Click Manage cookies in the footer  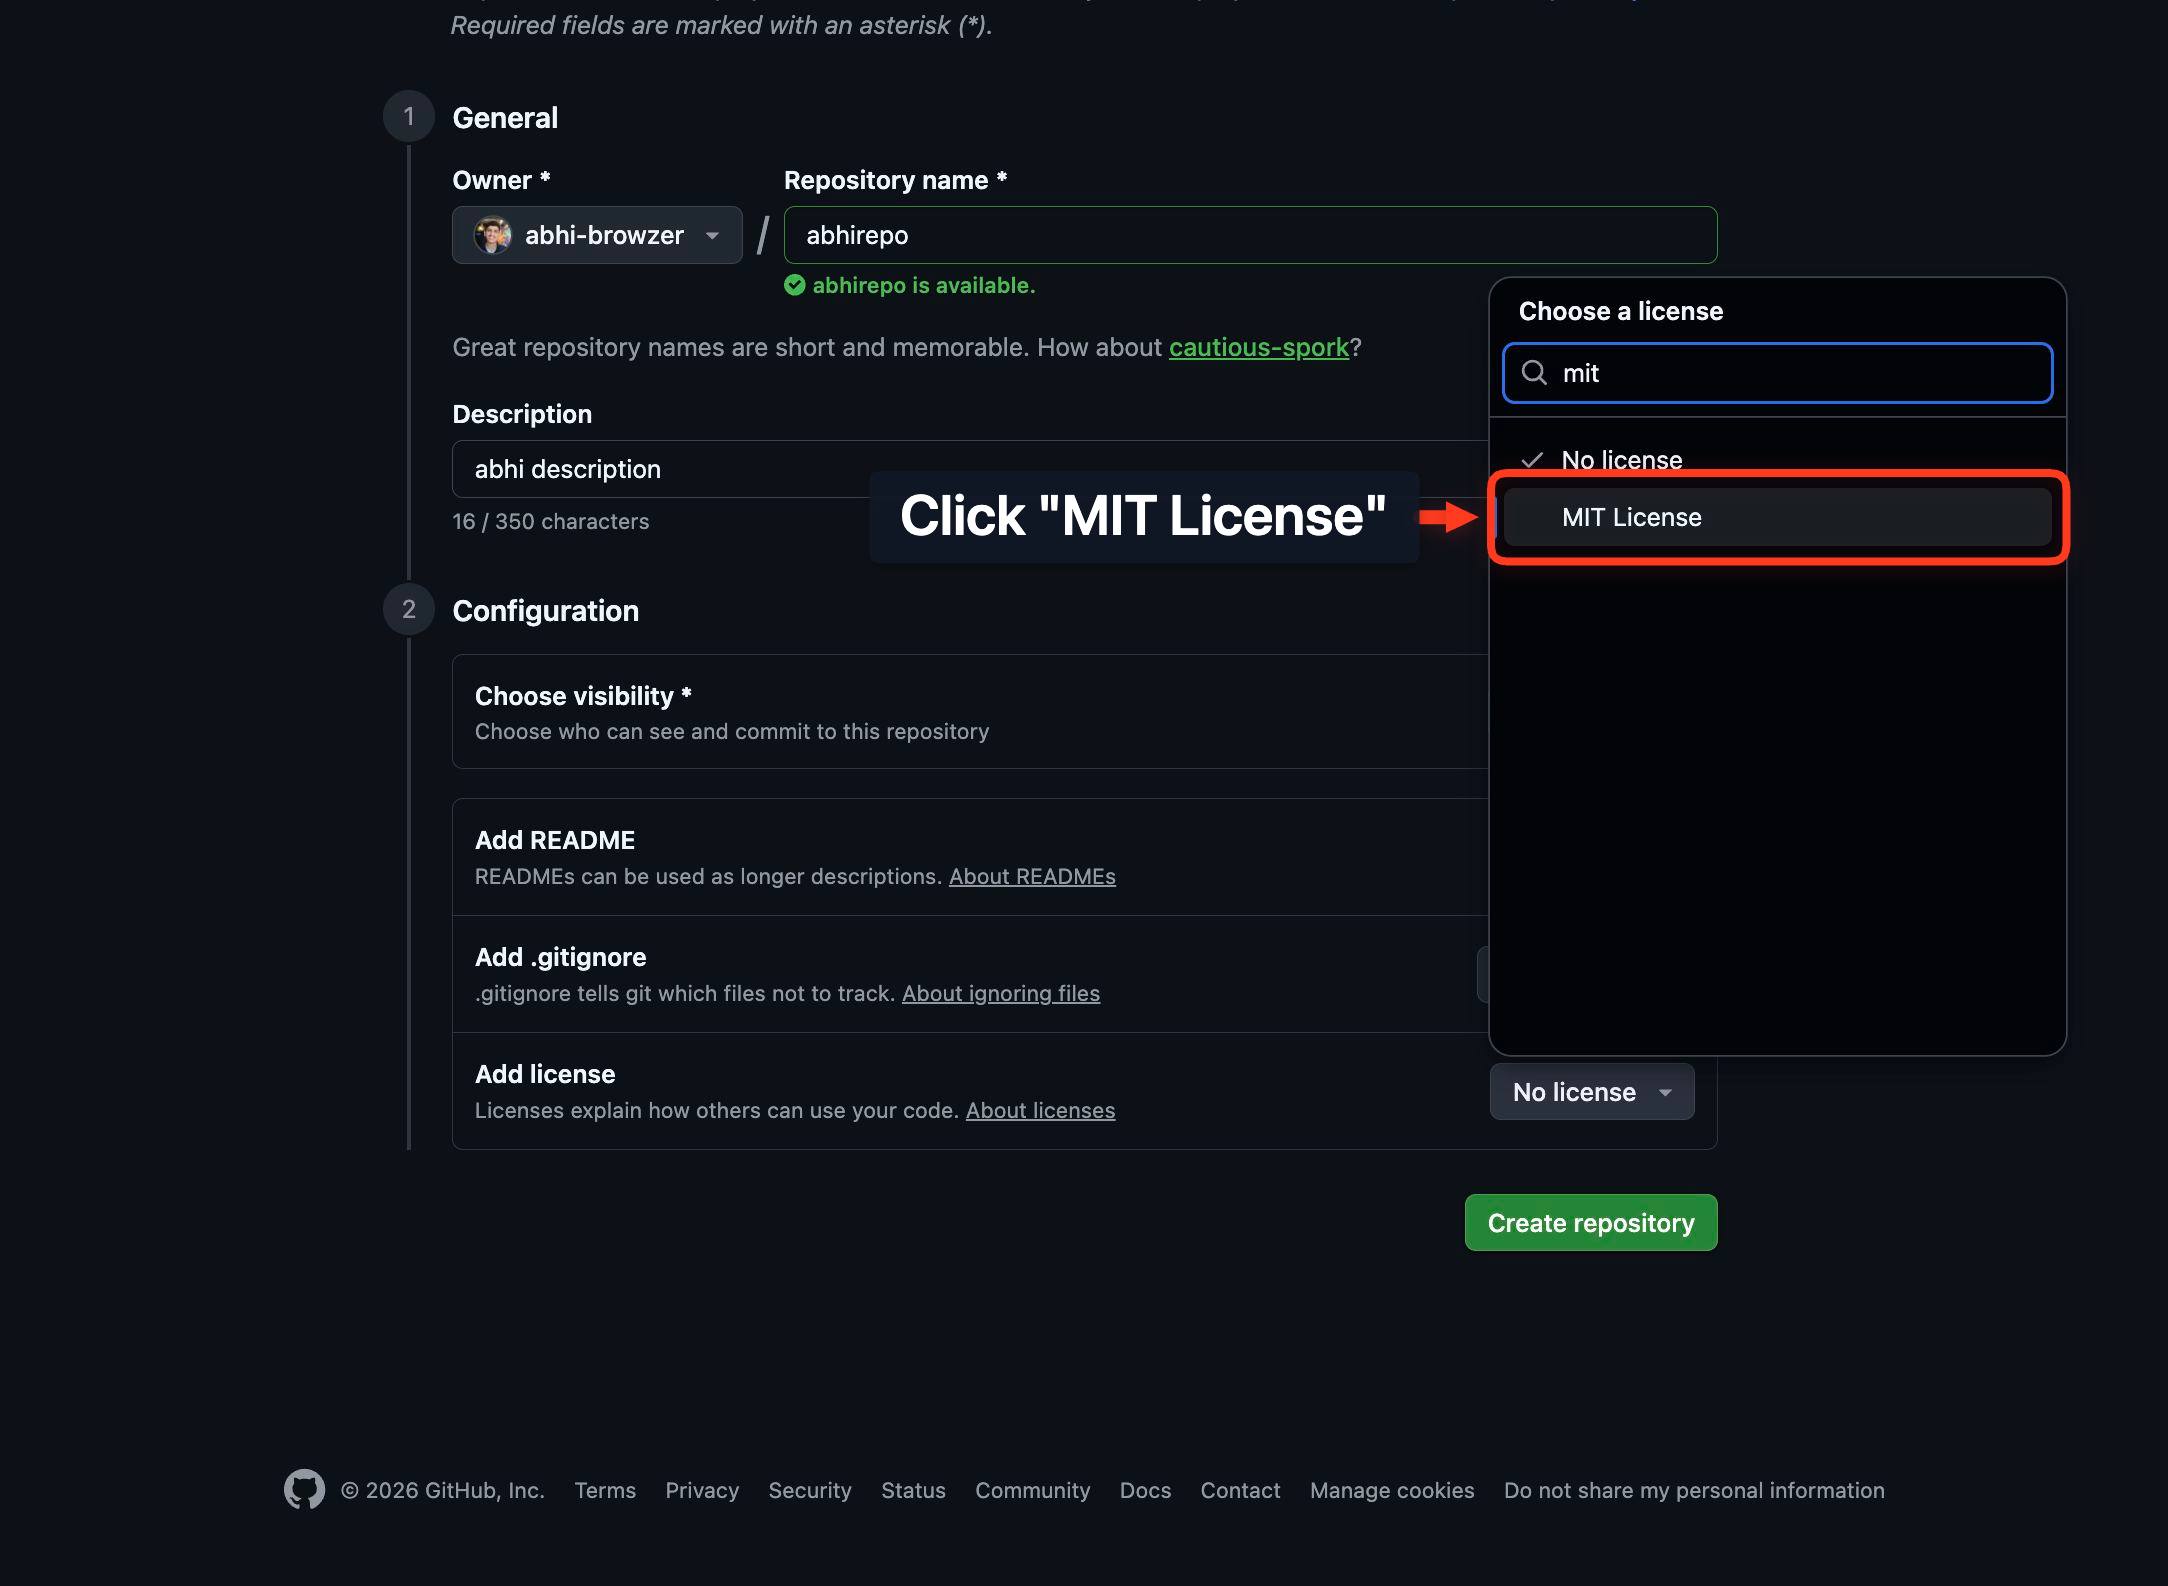[1392, 1490]
